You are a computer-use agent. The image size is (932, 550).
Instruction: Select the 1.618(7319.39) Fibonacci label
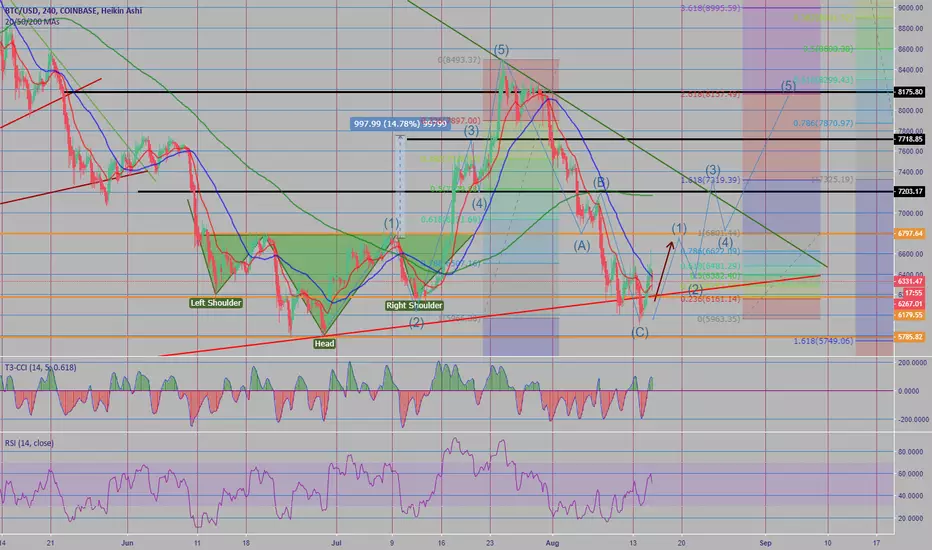(710, 180)
